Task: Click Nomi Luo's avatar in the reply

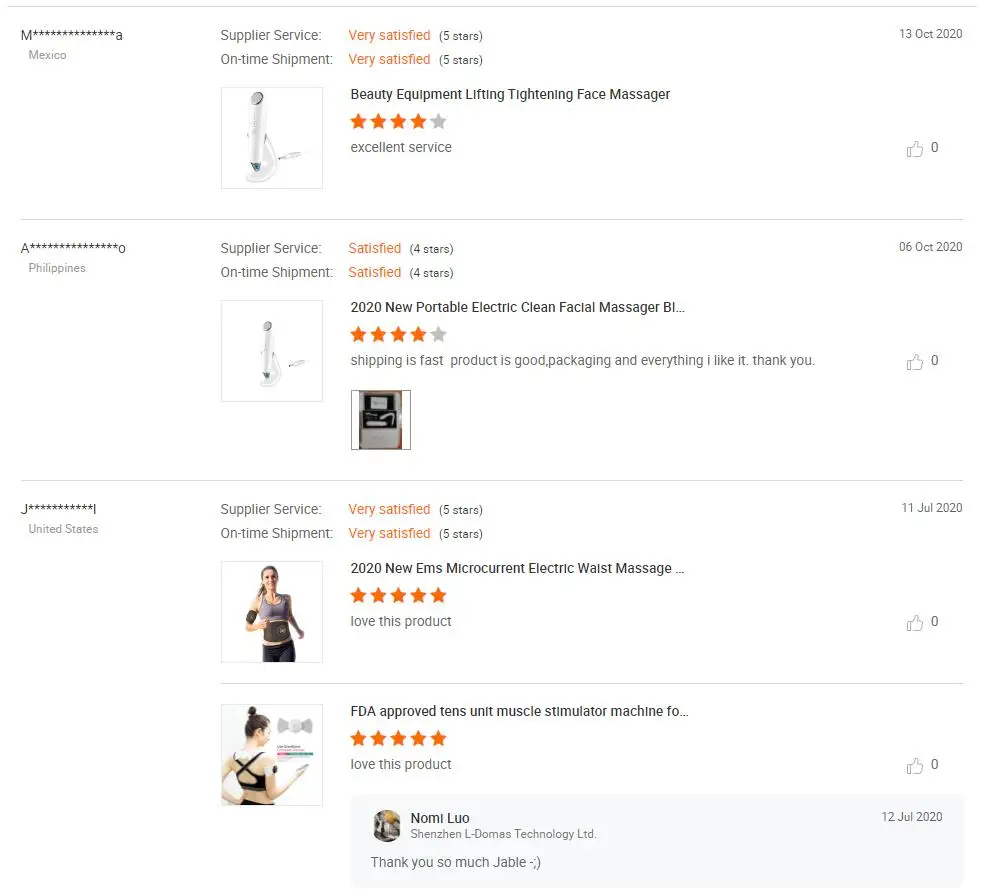Action: click(x=386, y=826)
